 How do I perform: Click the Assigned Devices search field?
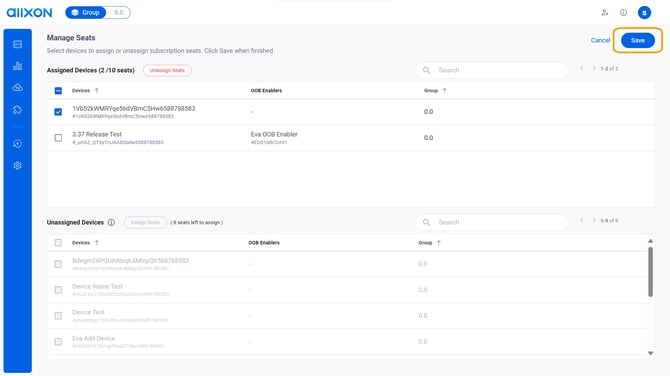492,70
